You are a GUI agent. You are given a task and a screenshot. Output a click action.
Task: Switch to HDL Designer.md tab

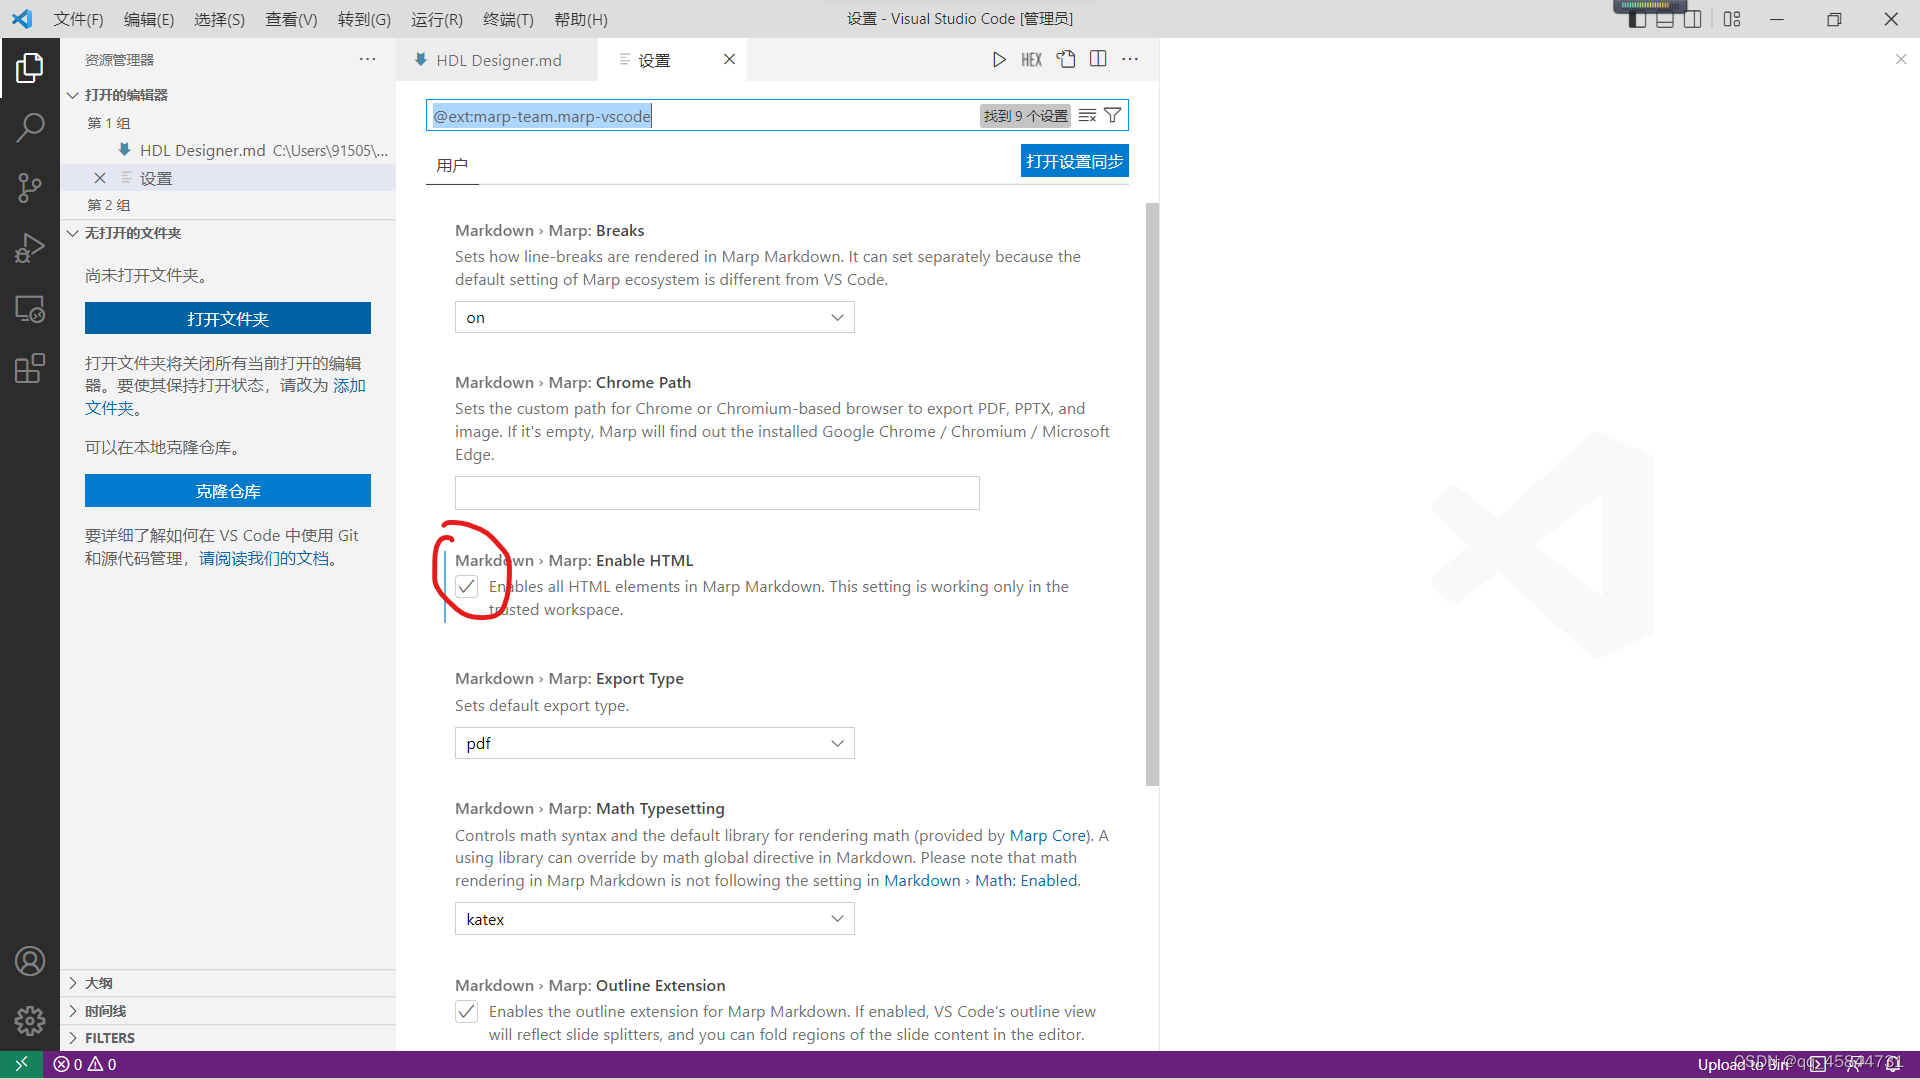pos(498,60)
